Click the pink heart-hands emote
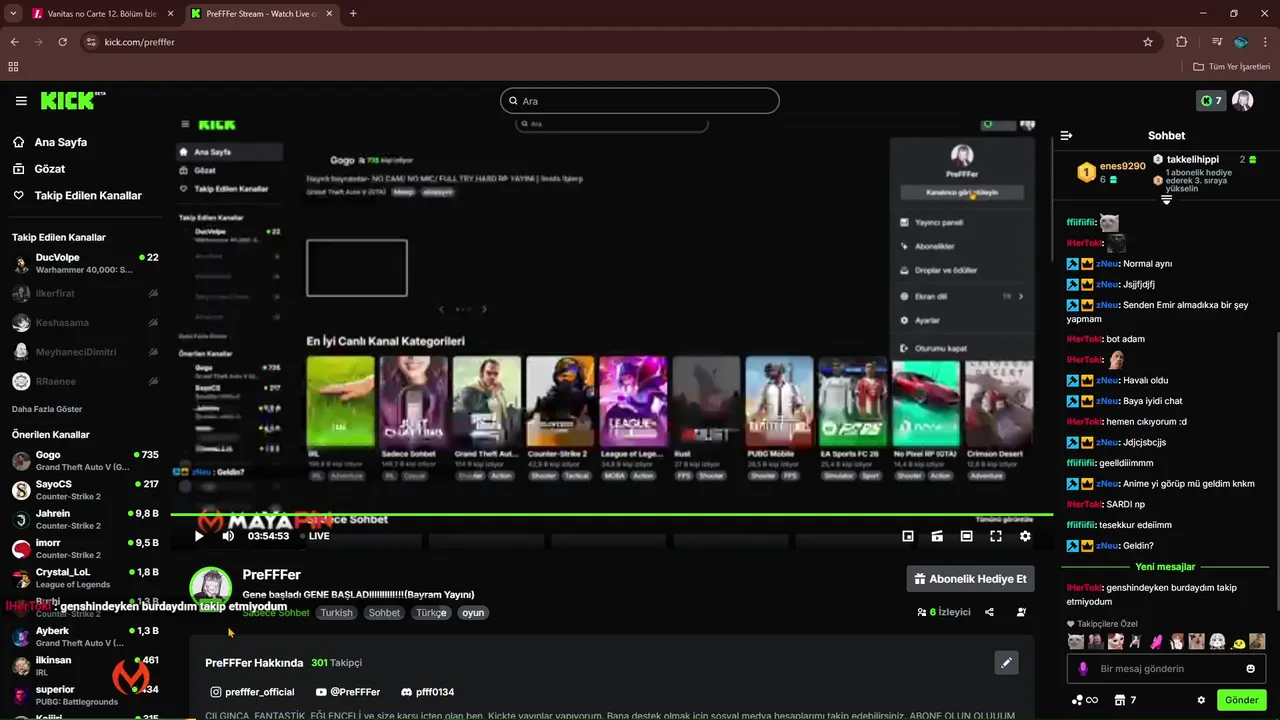Image resolution: width=1280 pixels, height=720 pixels. 1157,642
